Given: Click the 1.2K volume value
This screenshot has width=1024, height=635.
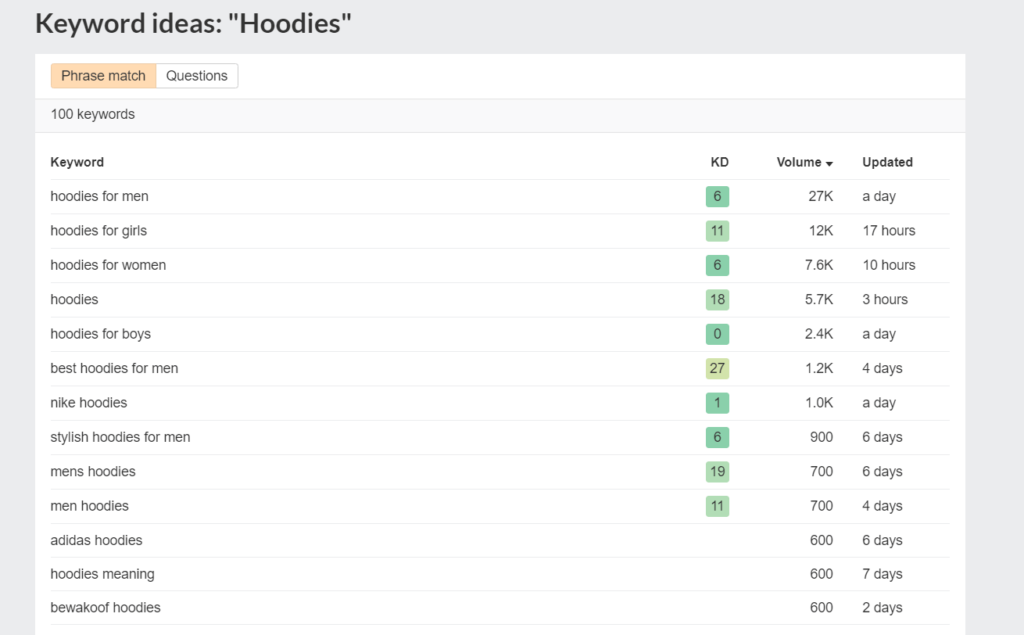Looking at the screenshot, I should (x=818, y=368).
